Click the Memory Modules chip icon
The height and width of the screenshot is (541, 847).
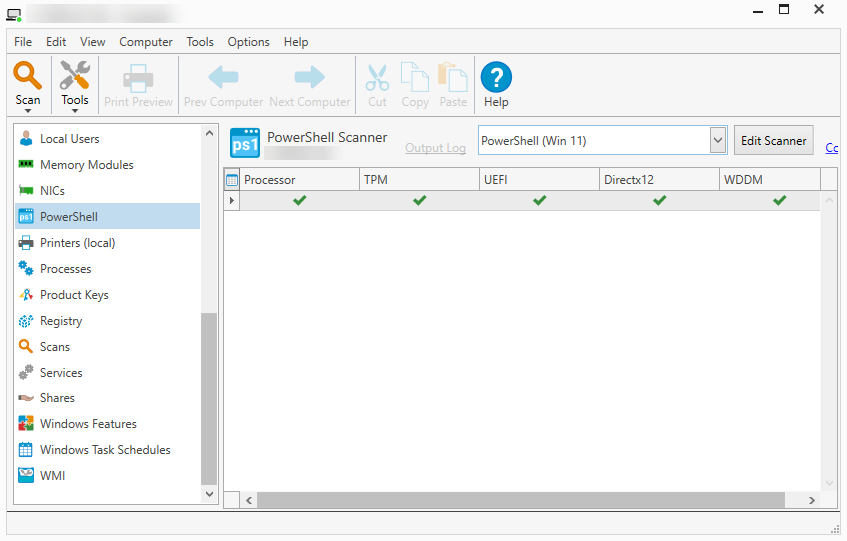coord(26,164)
